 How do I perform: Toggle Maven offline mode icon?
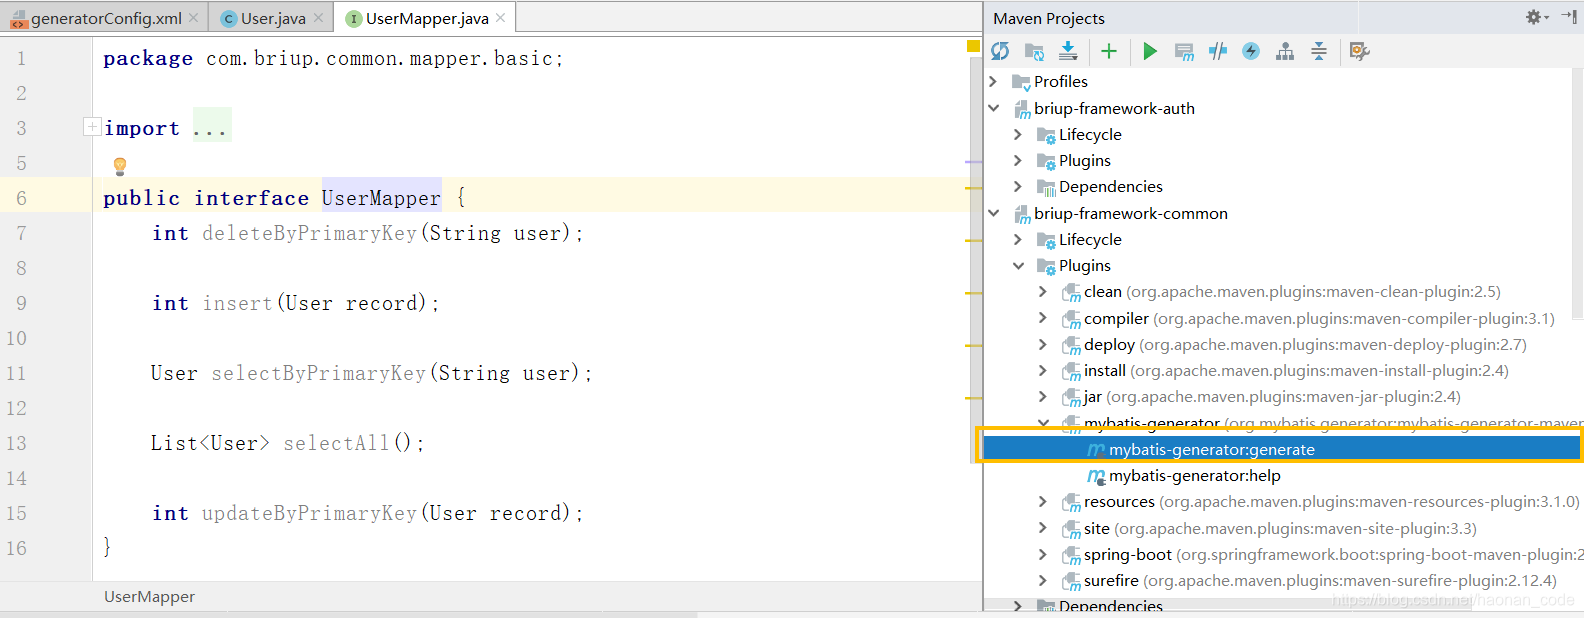pos(1217,51)
